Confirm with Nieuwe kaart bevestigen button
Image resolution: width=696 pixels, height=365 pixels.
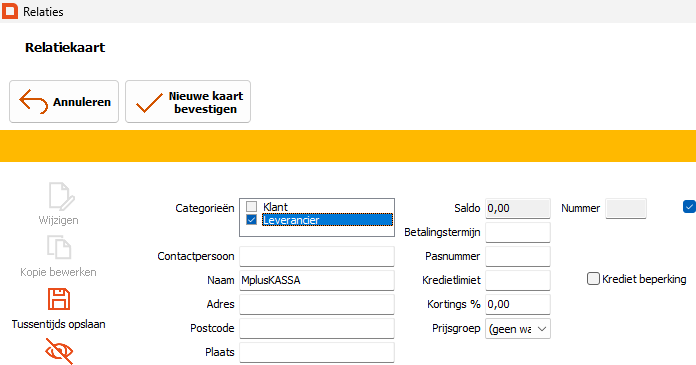click(188, 101)
